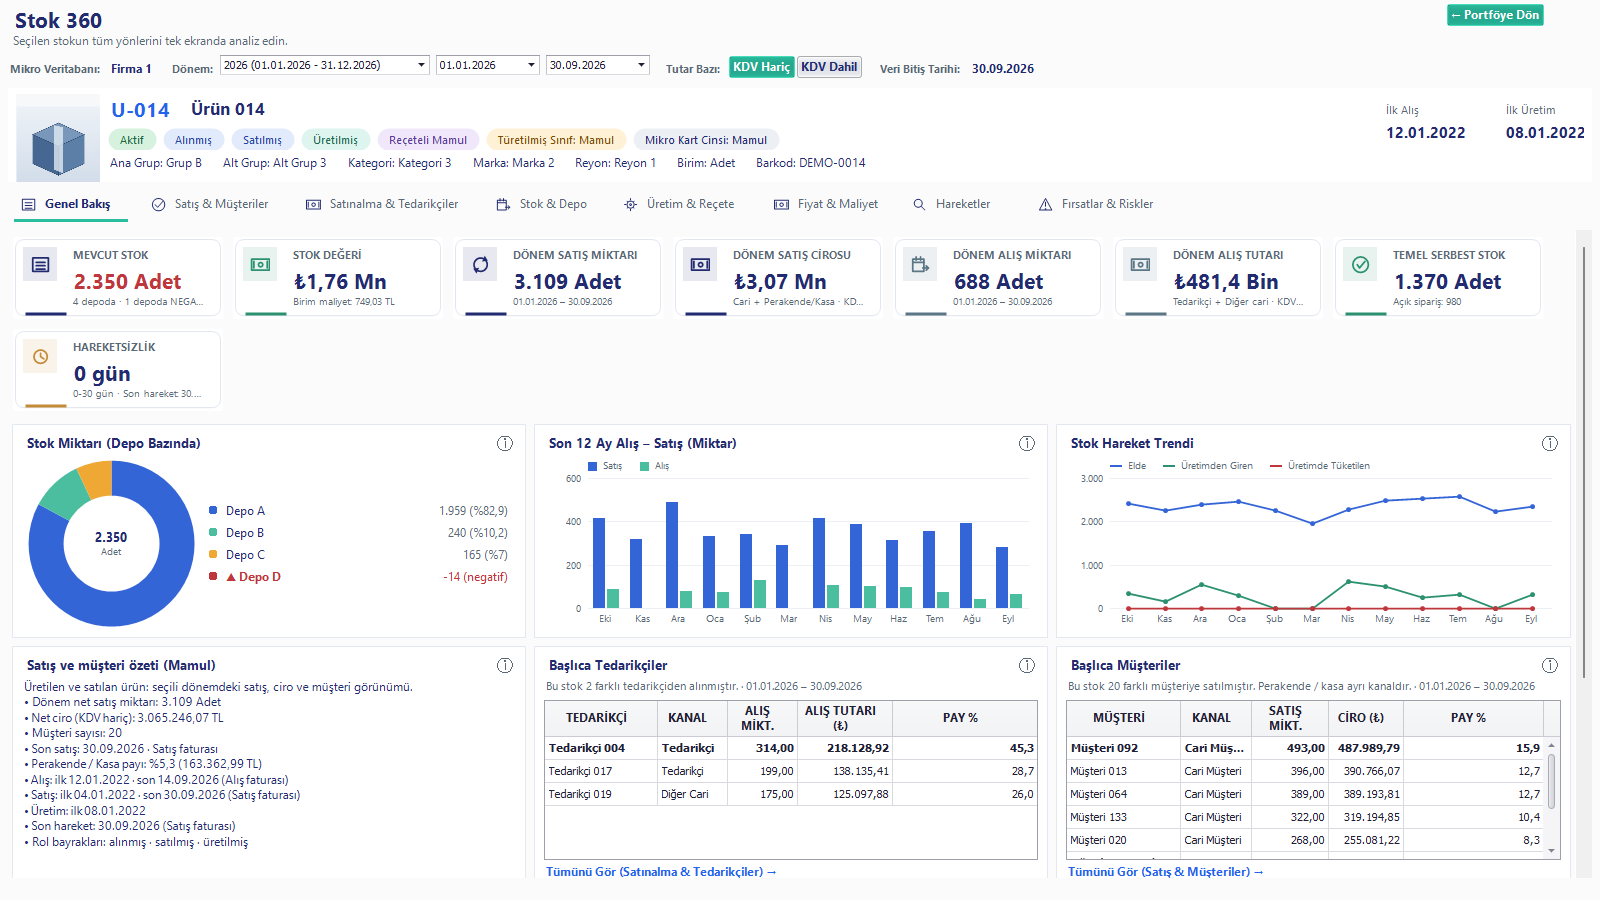Click the Dönem Satış Cirosu card icon

point(701,265)
